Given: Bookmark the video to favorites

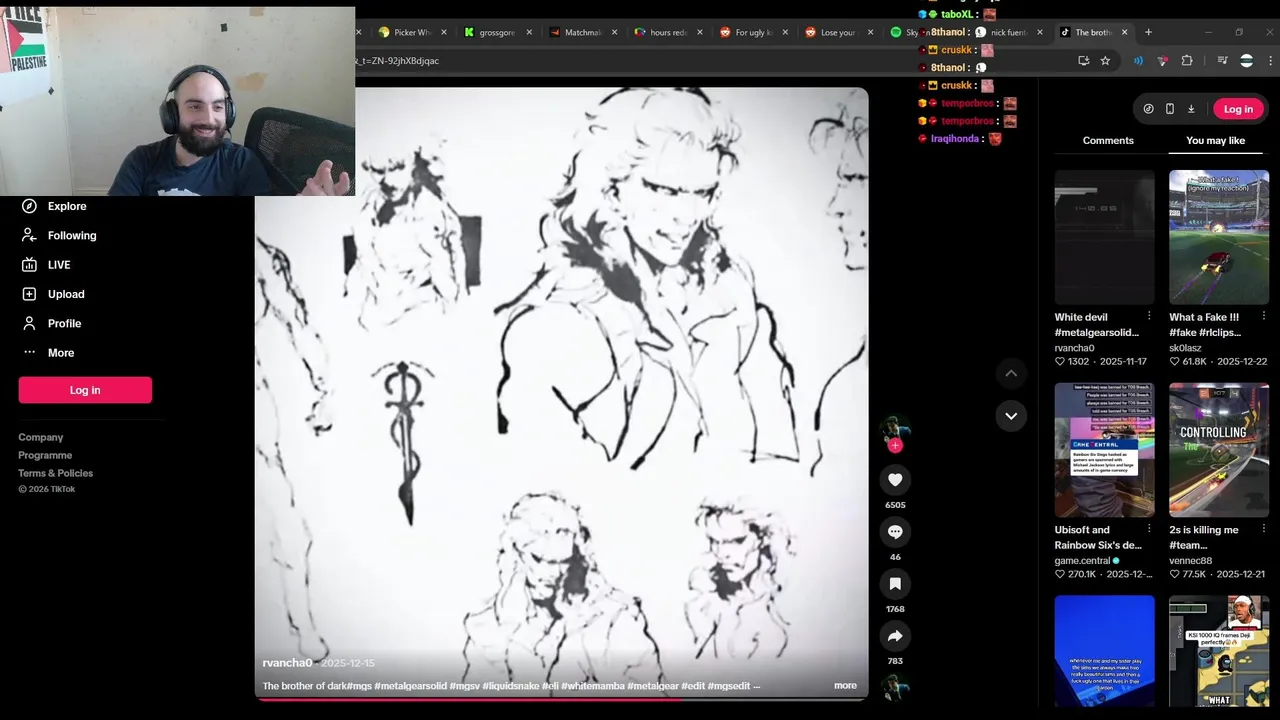Looking at the screenshot, I should [895, 584].
